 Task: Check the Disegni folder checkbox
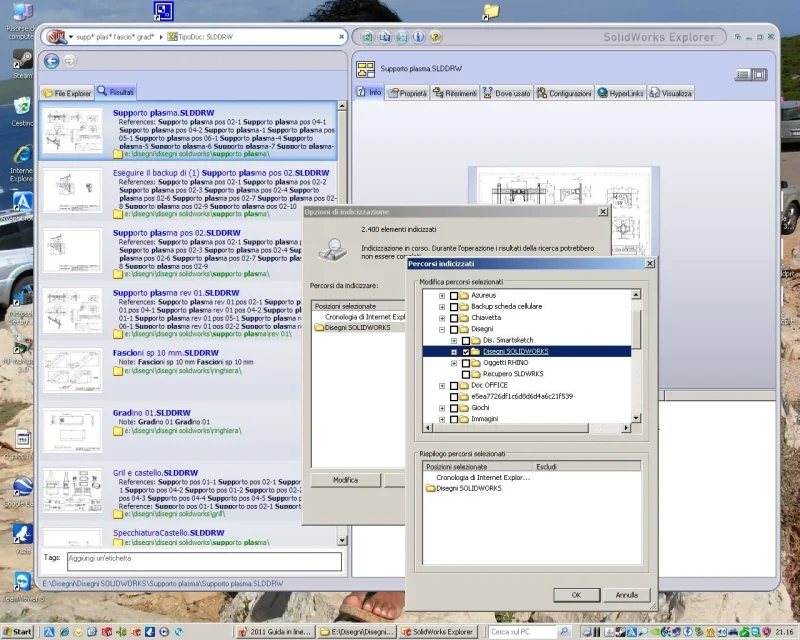[454, 329]
